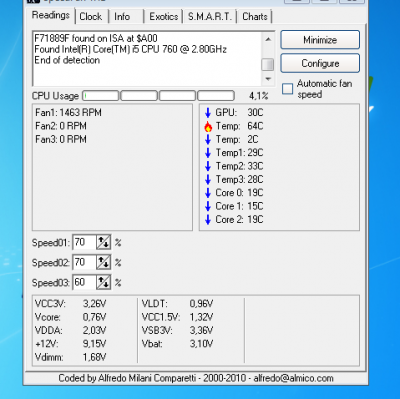Click the blue arrow next to Core 0

coord(208,193)
